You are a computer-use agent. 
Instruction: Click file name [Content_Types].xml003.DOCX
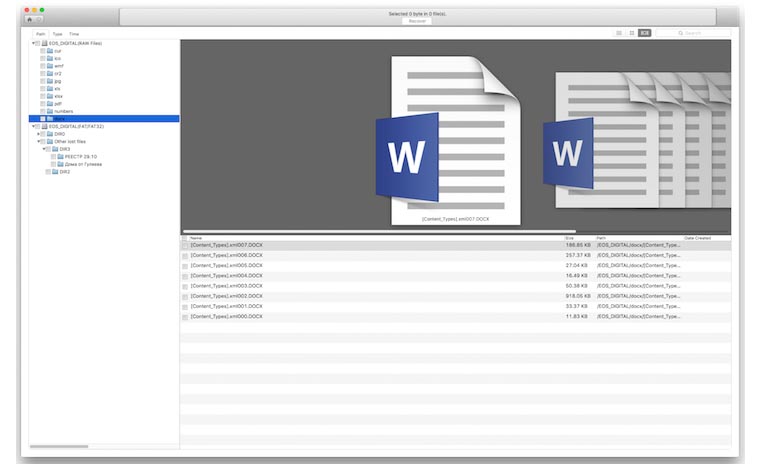click(x=226, y=286)
